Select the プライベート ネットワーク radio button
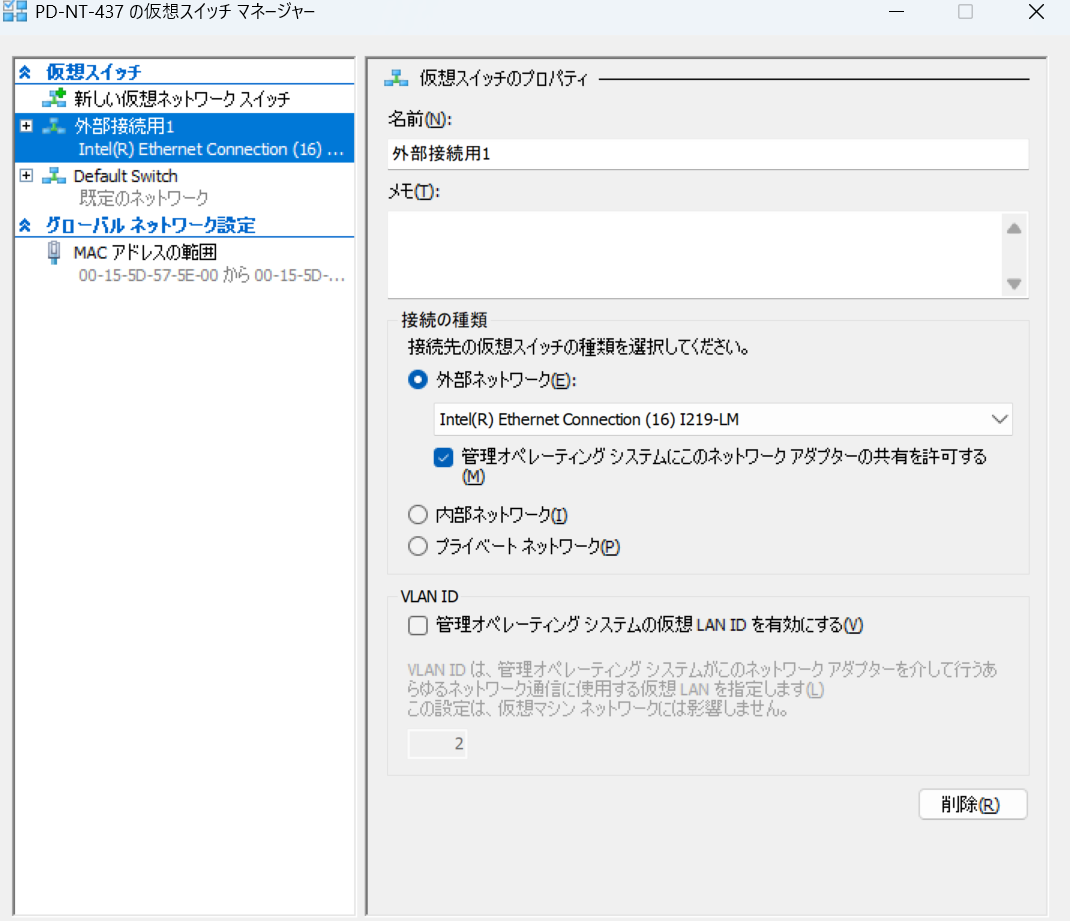The width and height of the screenshot is (1070, 921). coord(418,546)
